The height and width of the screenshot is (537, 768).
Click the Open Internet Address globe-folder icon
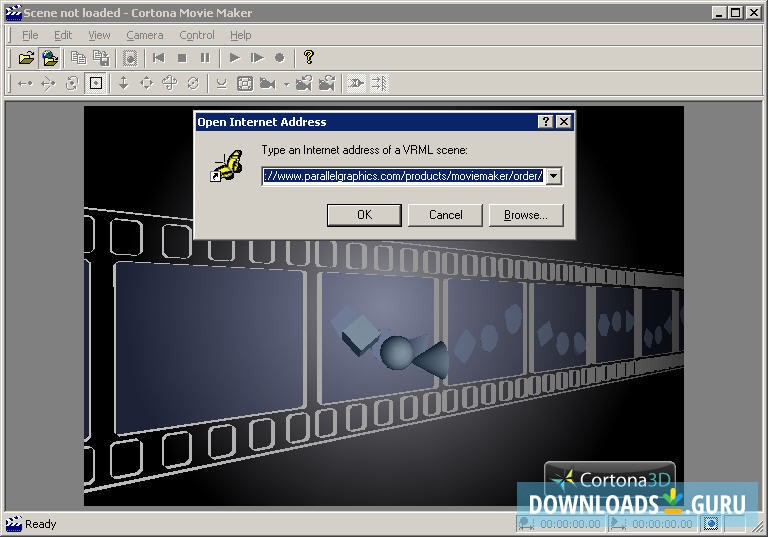pyautogui.click(x=49, y=58)
